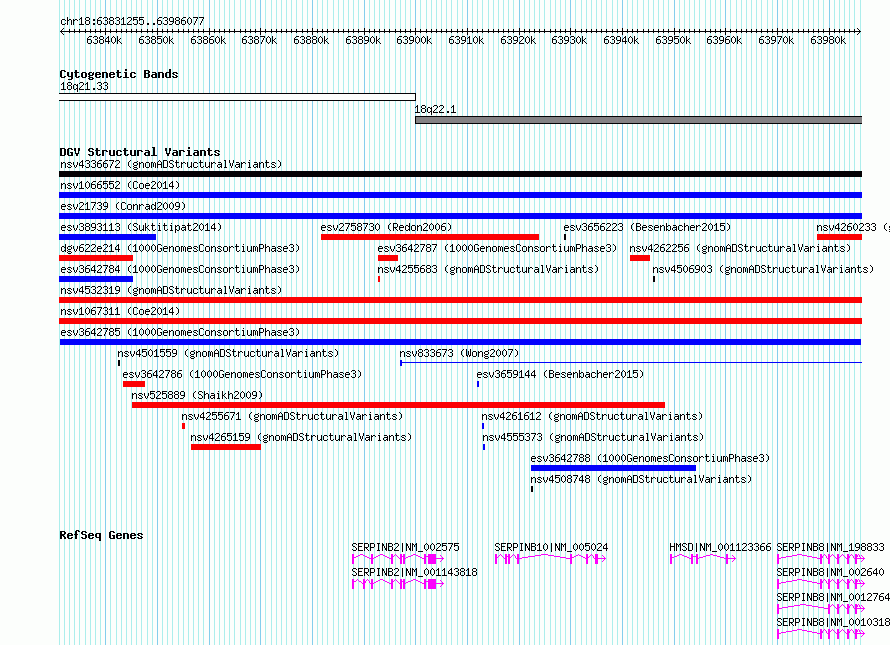The width and height of the screenshot is (890, 645).
Task: Click esv3642788 blue variant bar
Action: 614,468
